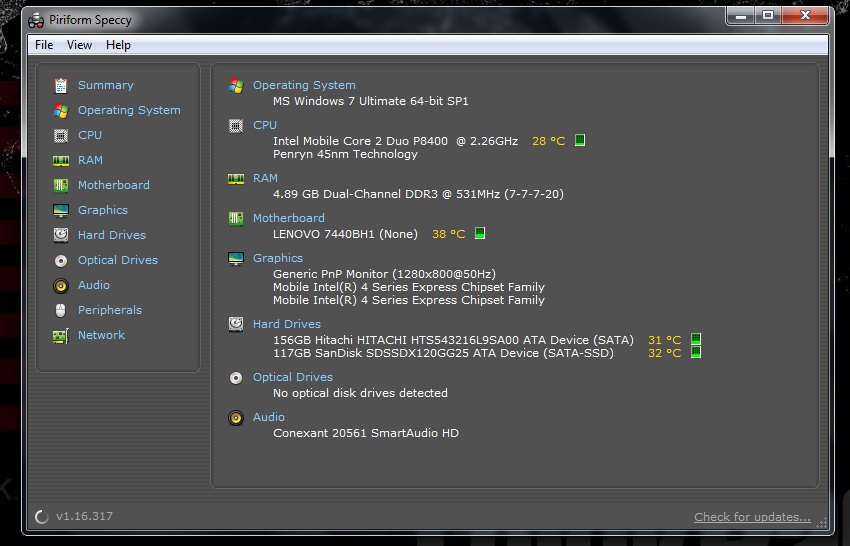Open Optical Drives in the sidebar
This screenshot has height=546, width=850.
click(x=118, y=260)
